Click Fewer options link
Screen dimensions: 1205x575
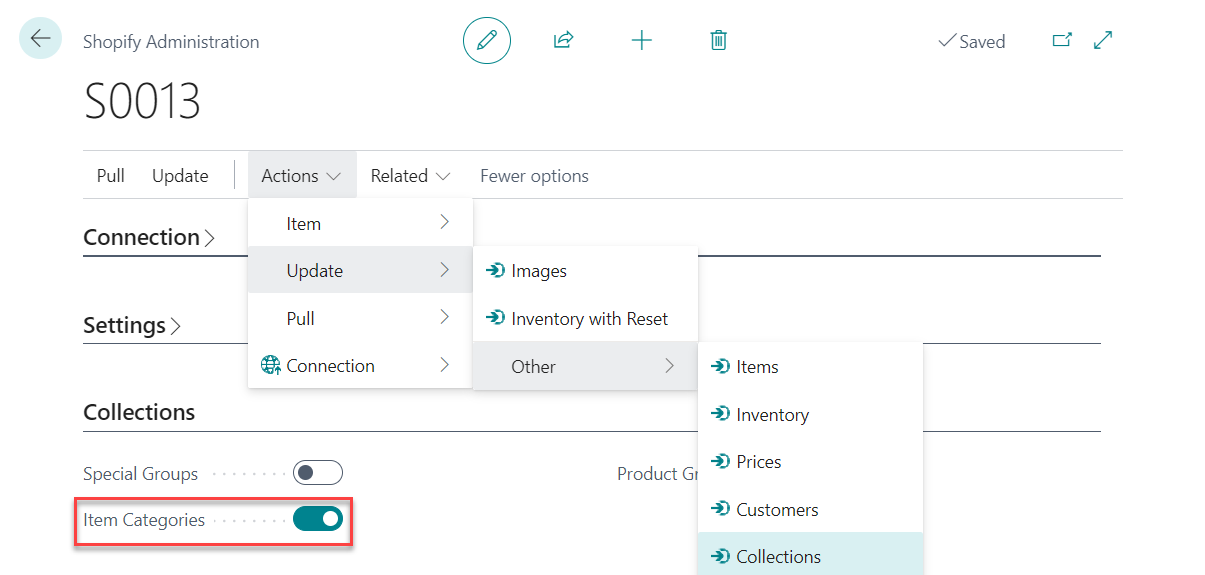[x=534, y=176]
